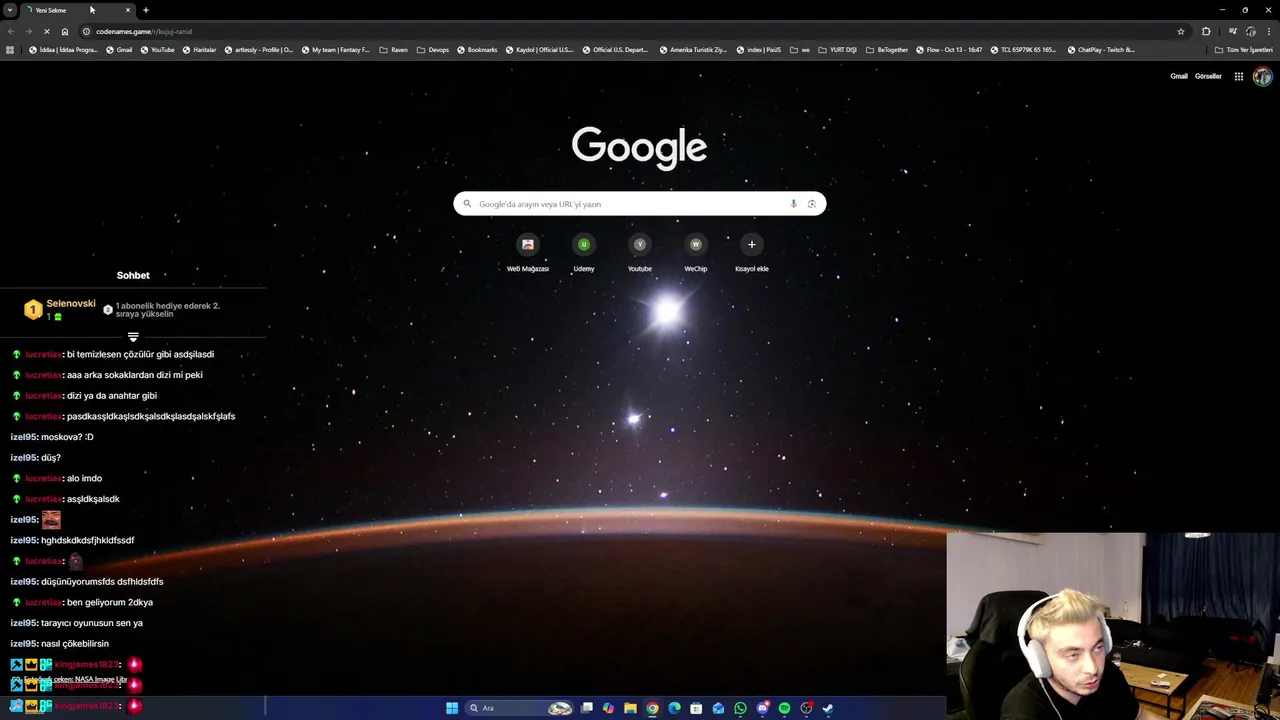Image resolution: width=1280 pixels, height=720 pixels.
Task: Close the Yeni Sekme tab
Action: (128, 10)
